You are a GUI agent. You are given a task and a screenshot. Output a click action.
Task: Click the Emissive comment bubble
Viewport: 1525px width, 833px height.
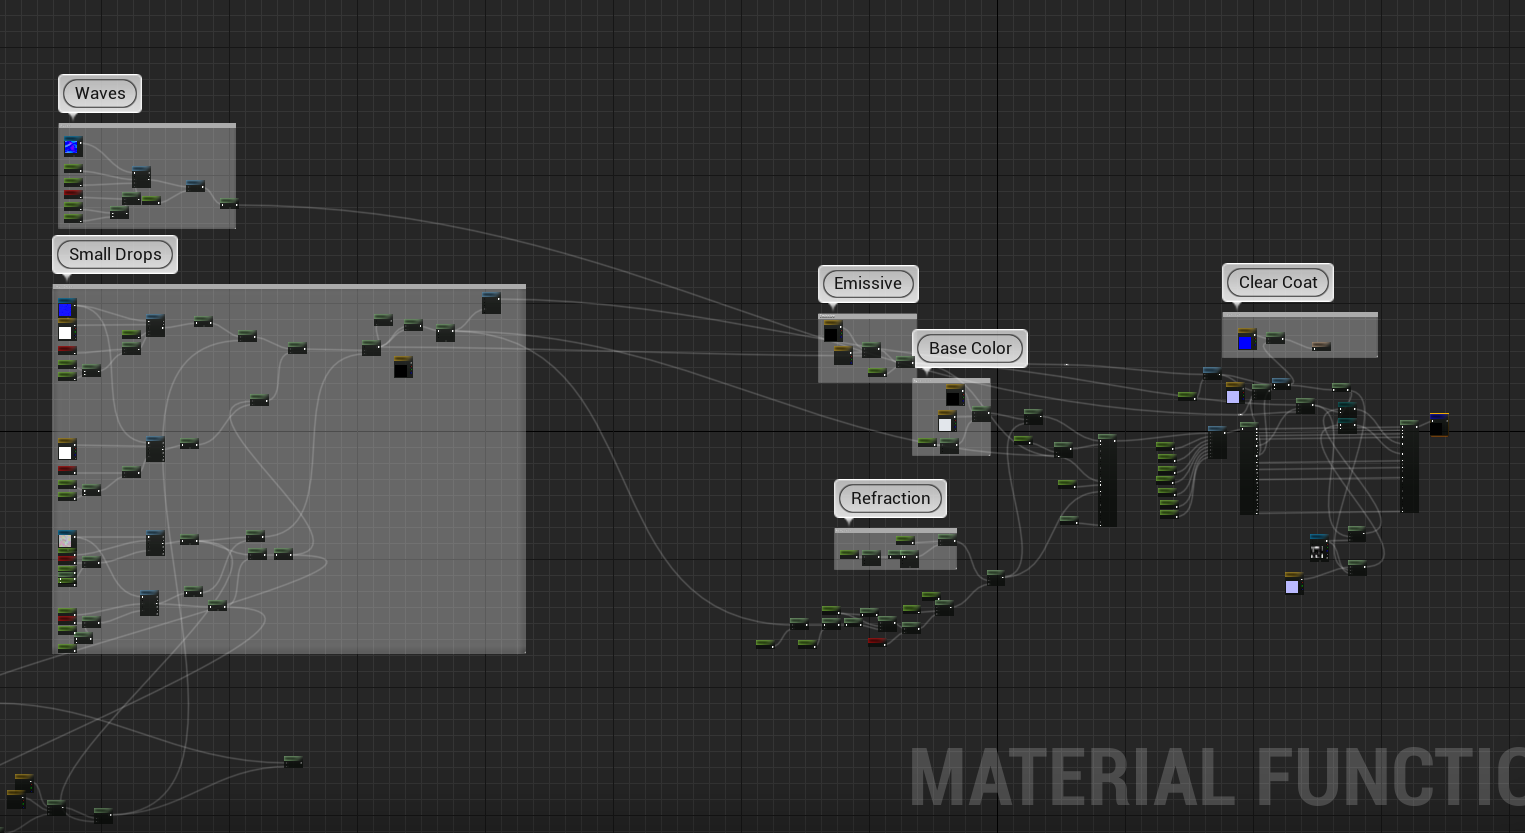(868, 284)
